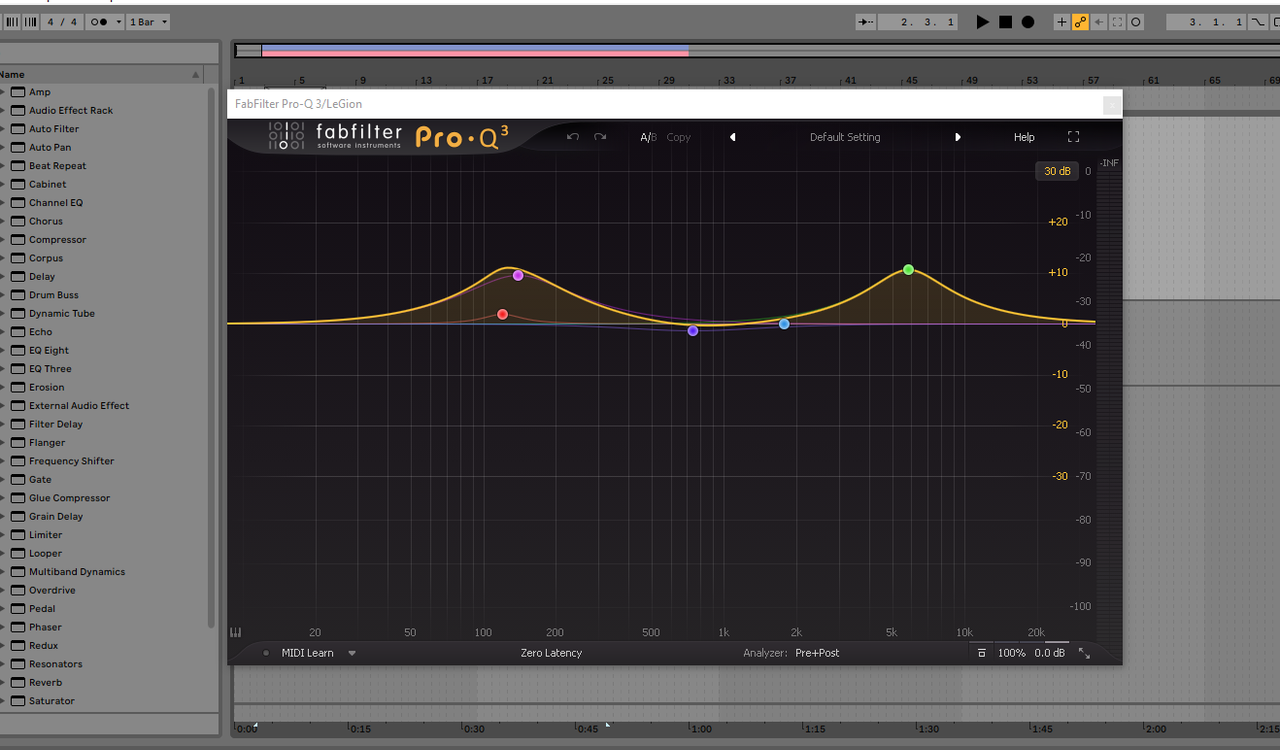Start playback with the Play button

click(982, 22)
